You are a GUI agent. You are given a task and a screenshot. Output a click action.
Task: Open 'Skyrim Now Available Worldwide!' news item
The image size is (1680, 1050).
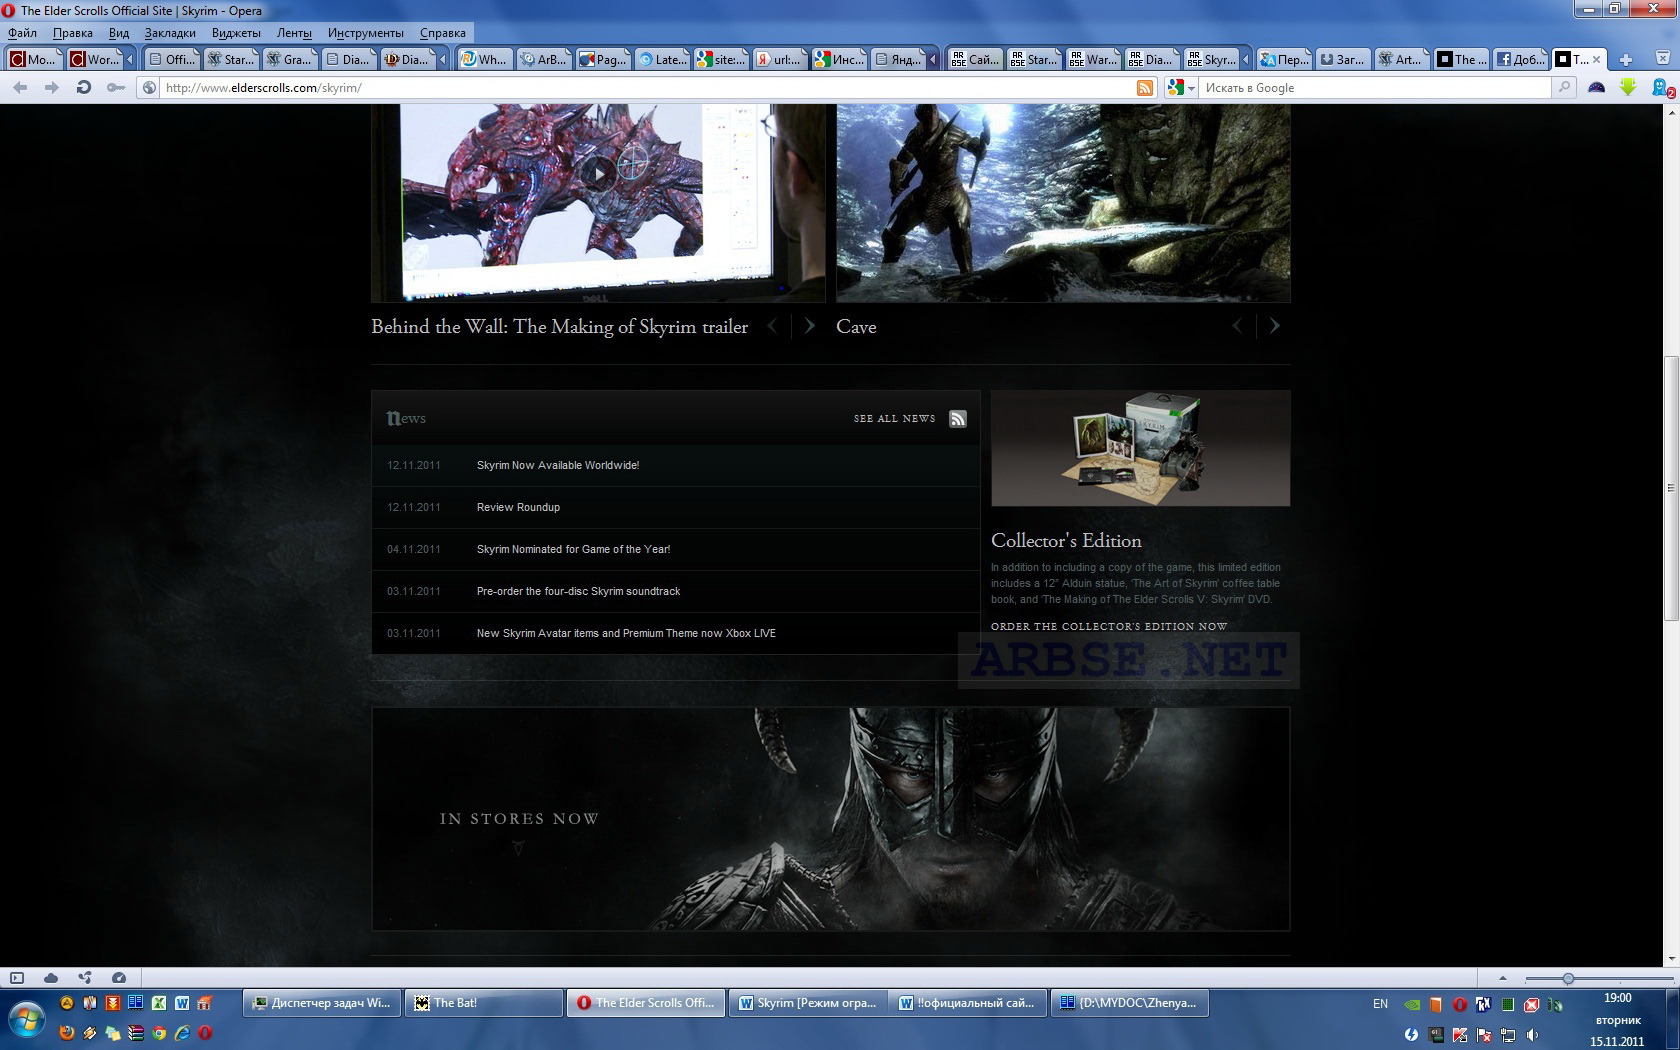click(558, 465)
